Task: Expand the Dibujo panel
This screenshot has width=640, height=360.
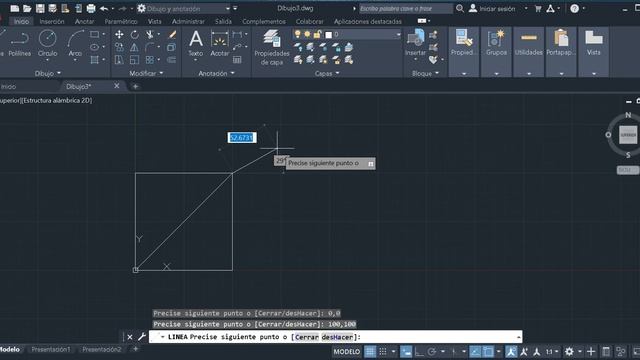Action: point(48,73)
